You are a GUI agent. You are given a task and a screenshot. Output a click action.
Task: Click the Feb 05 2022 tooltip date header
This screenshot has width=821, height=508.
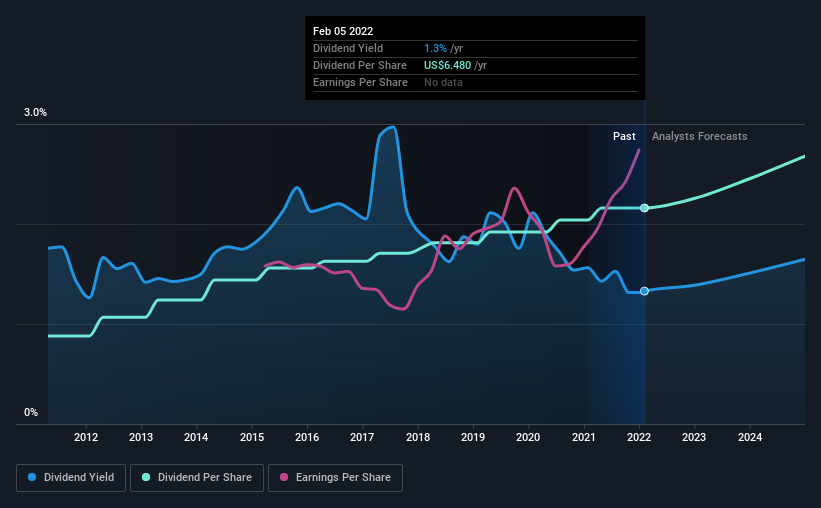[x=343, y=31]
